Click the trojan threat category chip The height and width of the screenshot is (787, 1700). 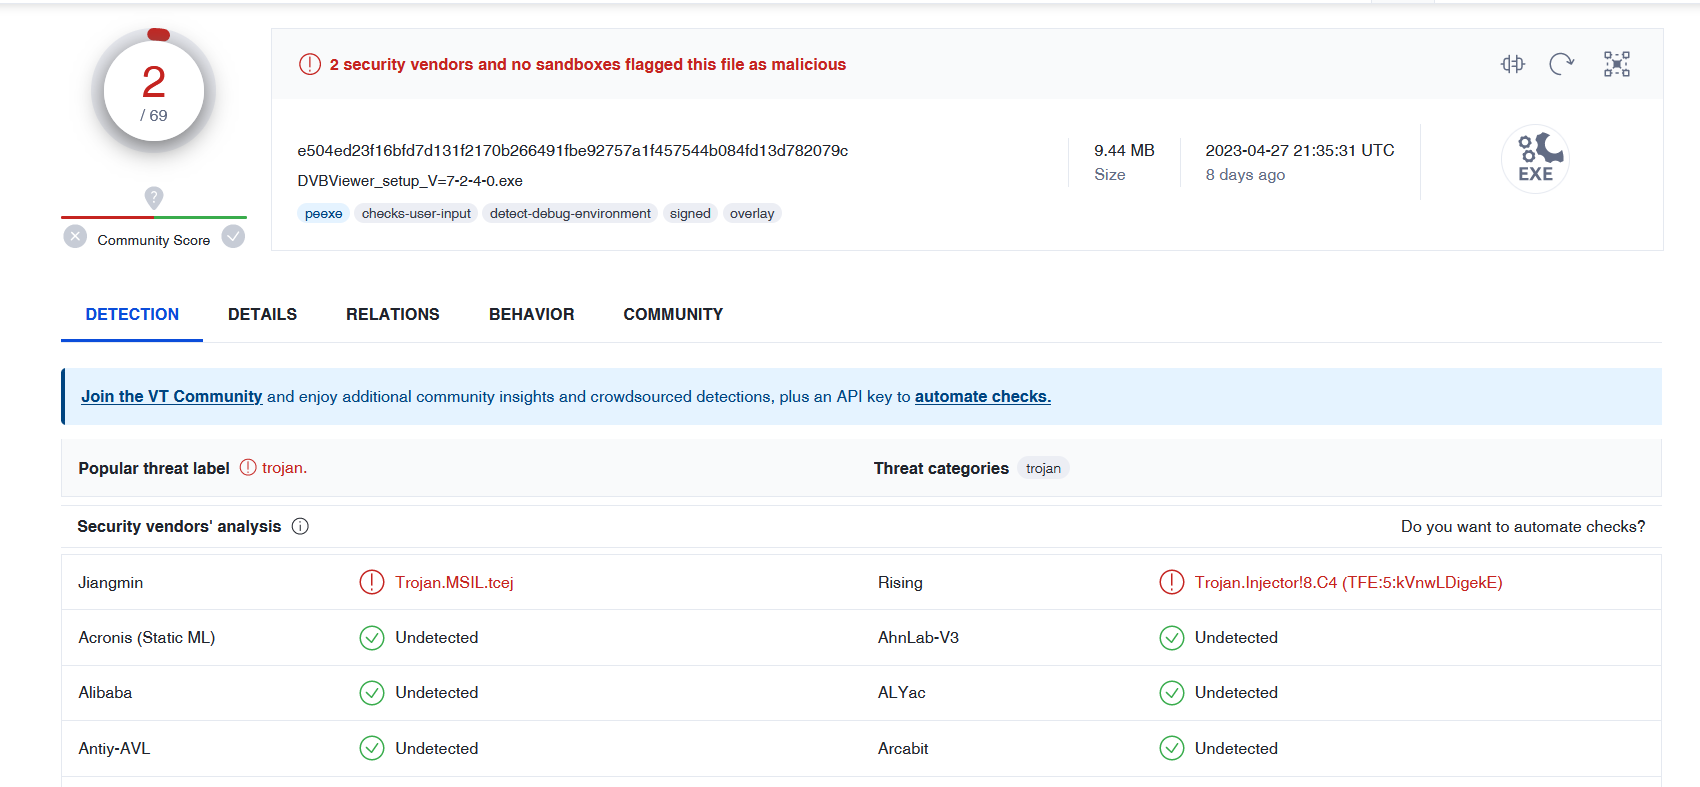pos(1043,468)
